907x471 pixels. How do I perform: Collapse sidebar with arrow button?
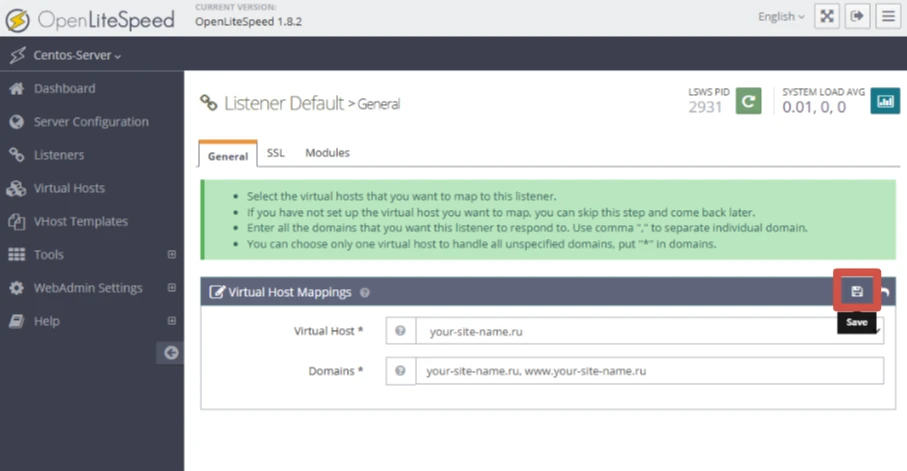pyautogui.click(x=170, y=353)
